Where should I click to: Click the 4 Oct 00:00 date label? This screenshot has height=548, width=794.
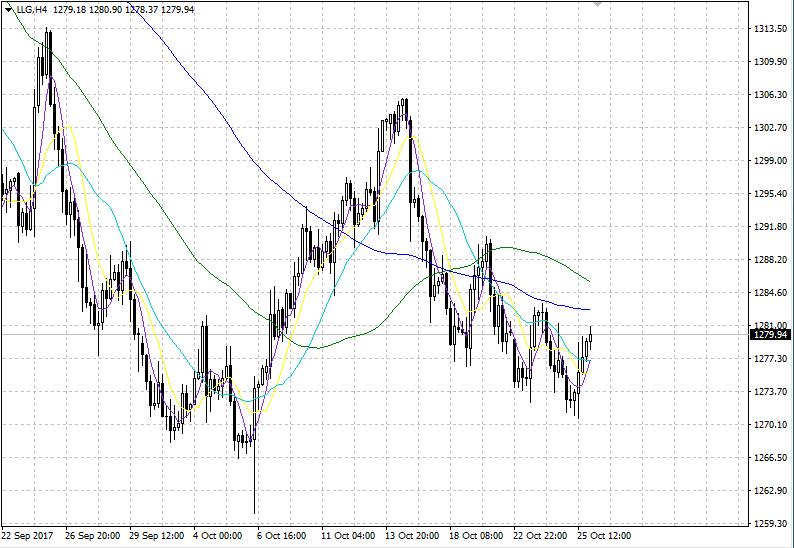click(219, 535)
